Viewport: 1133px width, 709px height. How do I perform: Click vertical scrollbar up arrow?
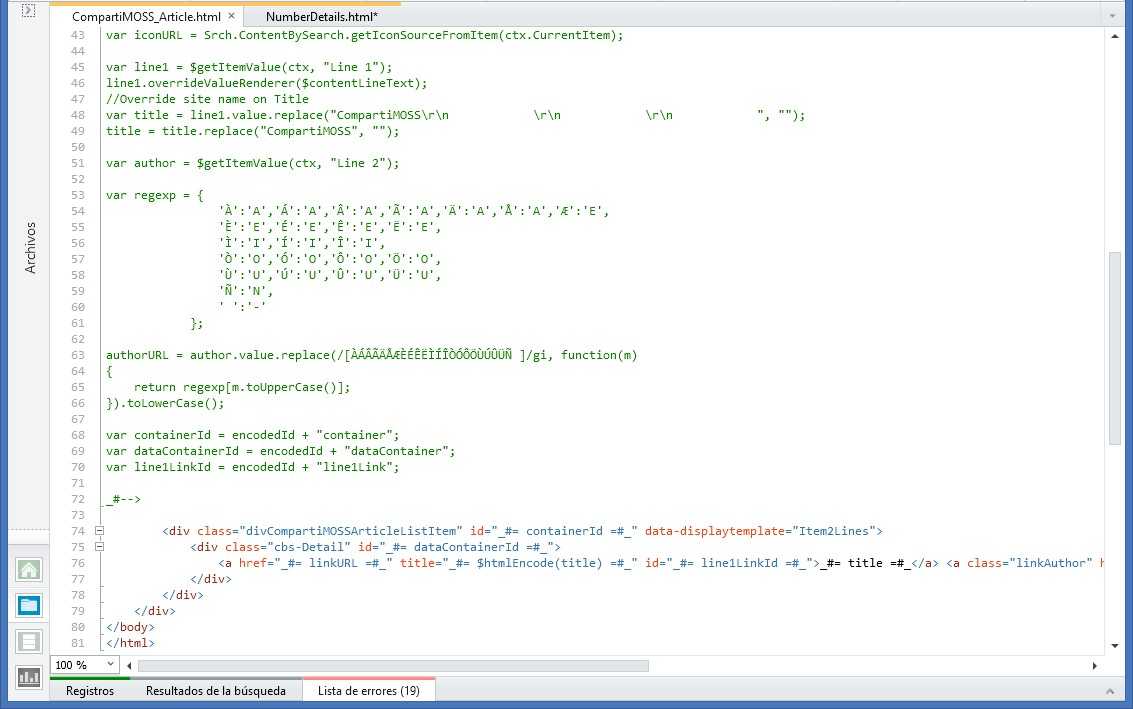click(1115, 35)
